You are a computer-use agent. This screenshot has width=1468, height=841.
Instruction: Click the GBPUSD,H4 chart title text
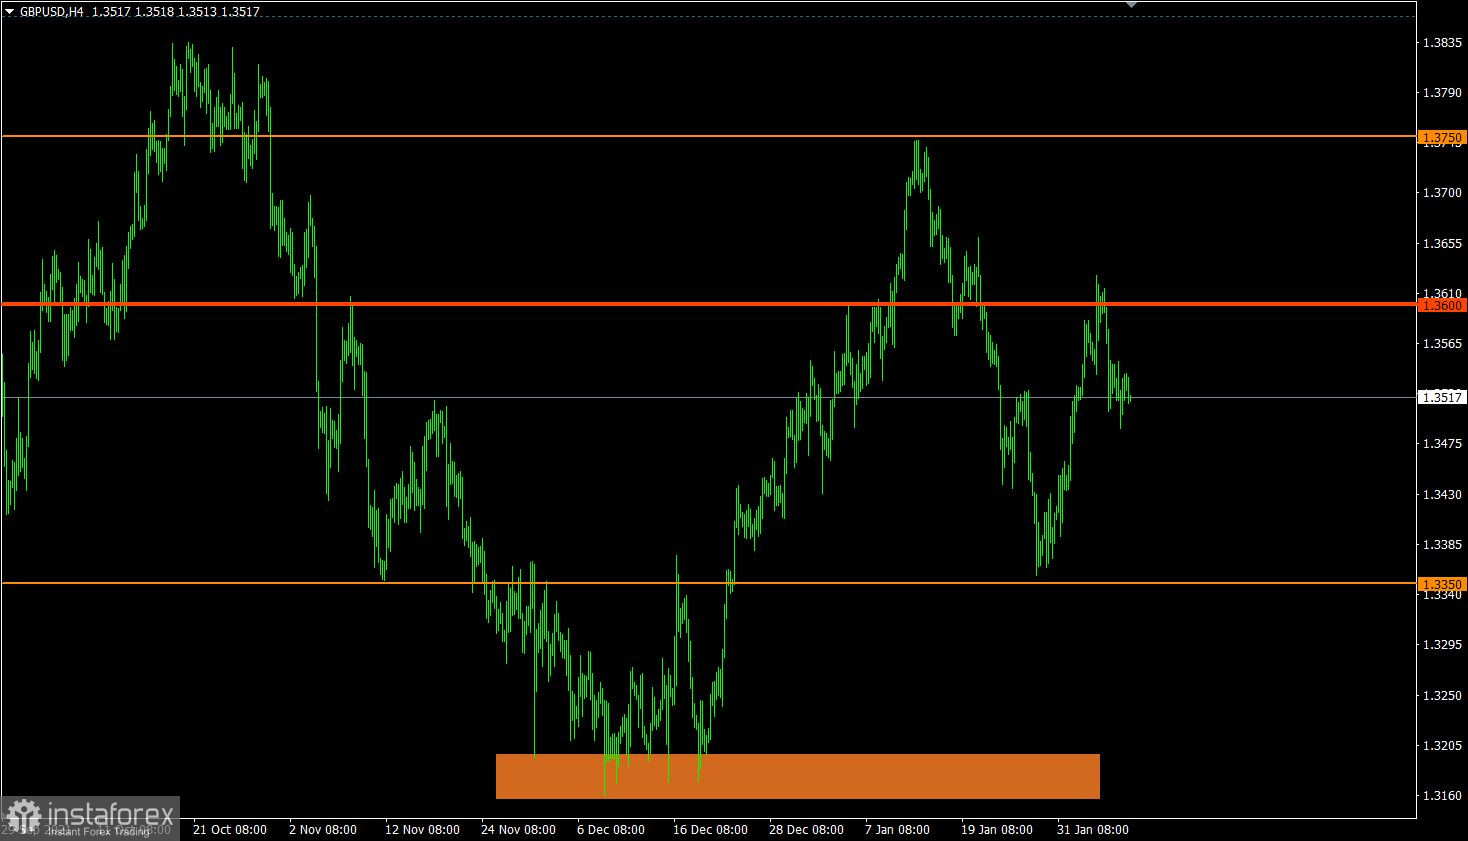pyautogui.click(x=51, y=12)
